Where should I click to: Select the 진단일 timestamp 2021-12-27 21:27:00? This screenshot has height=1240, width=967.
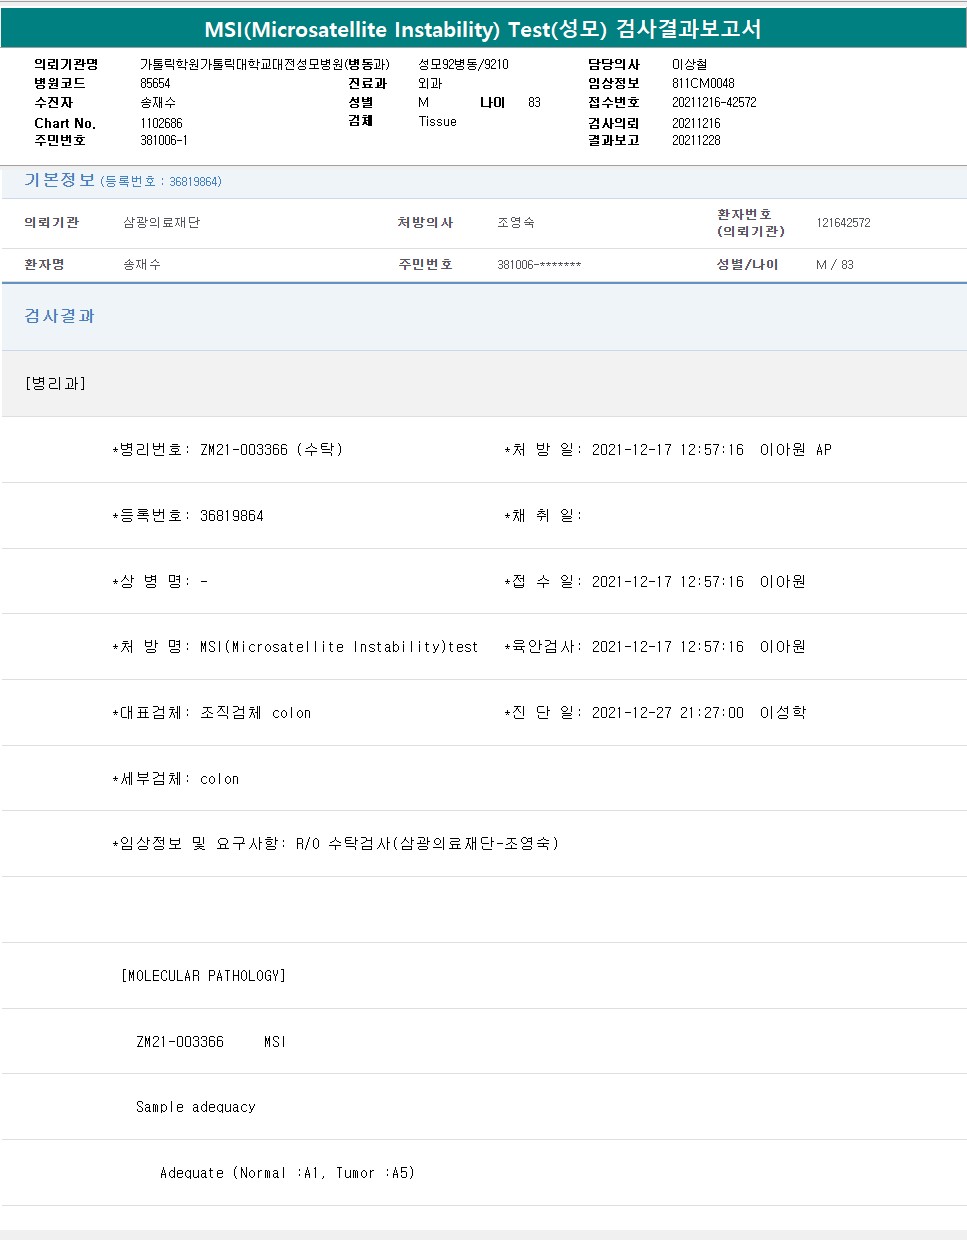click(x=667, y=713)
